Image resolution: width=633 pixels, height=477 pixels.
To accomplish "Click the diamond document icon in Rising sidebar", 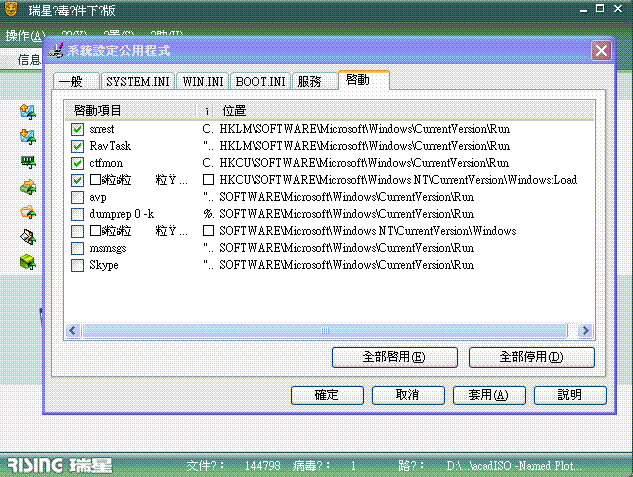I will 28,237.
